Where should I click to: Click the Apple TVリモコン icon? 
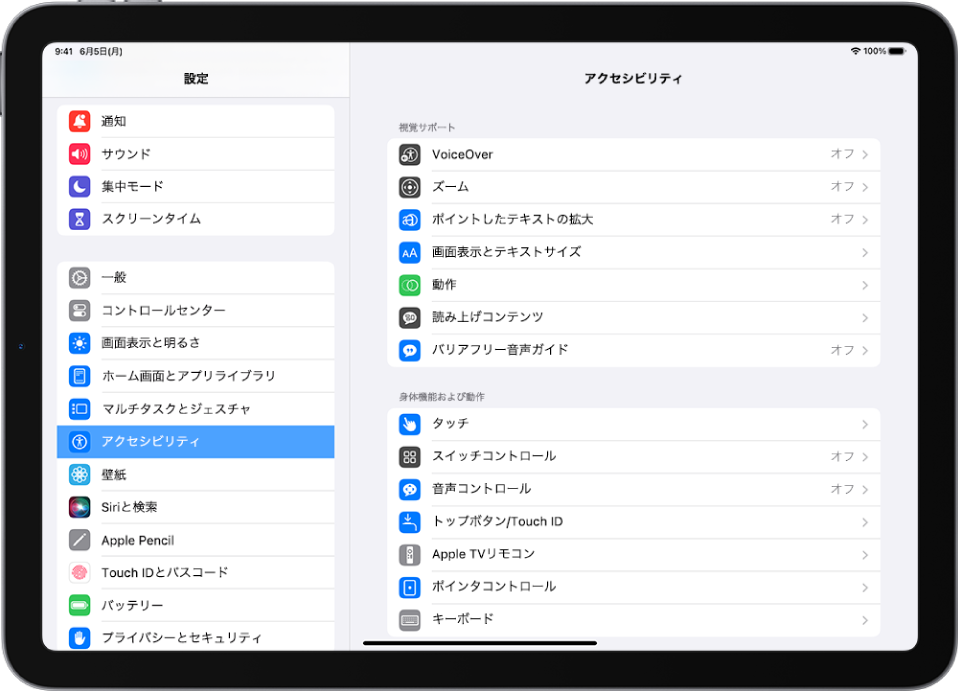(409, 554)
